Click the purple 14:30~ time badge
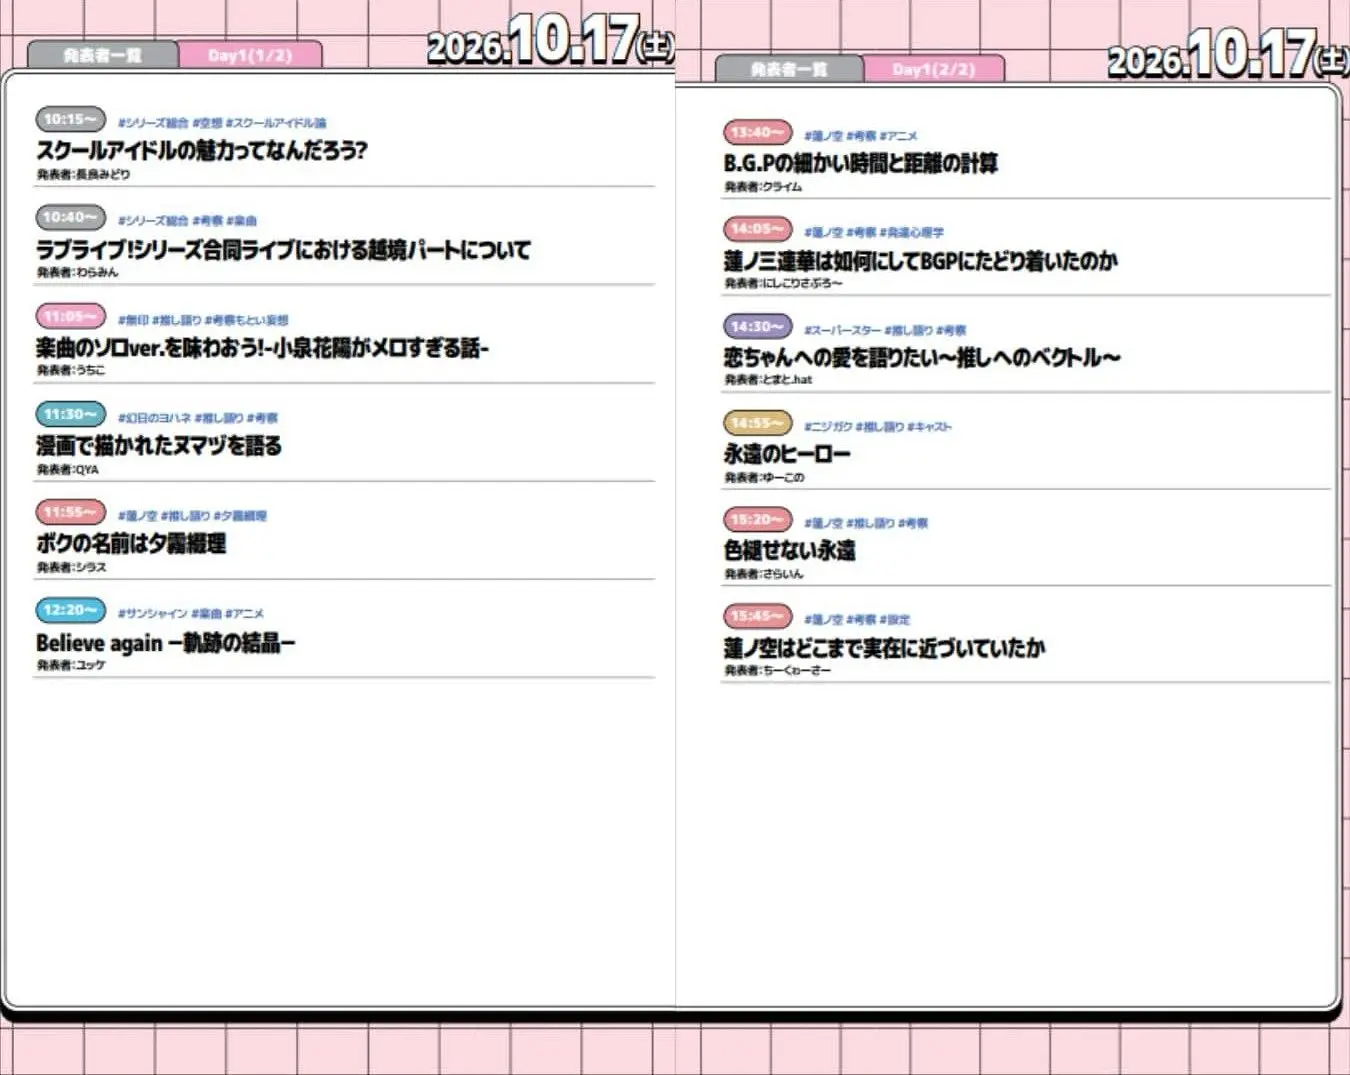This screenshot has width=1350, height=1075. pyautogui.click(x=757, y=326)
